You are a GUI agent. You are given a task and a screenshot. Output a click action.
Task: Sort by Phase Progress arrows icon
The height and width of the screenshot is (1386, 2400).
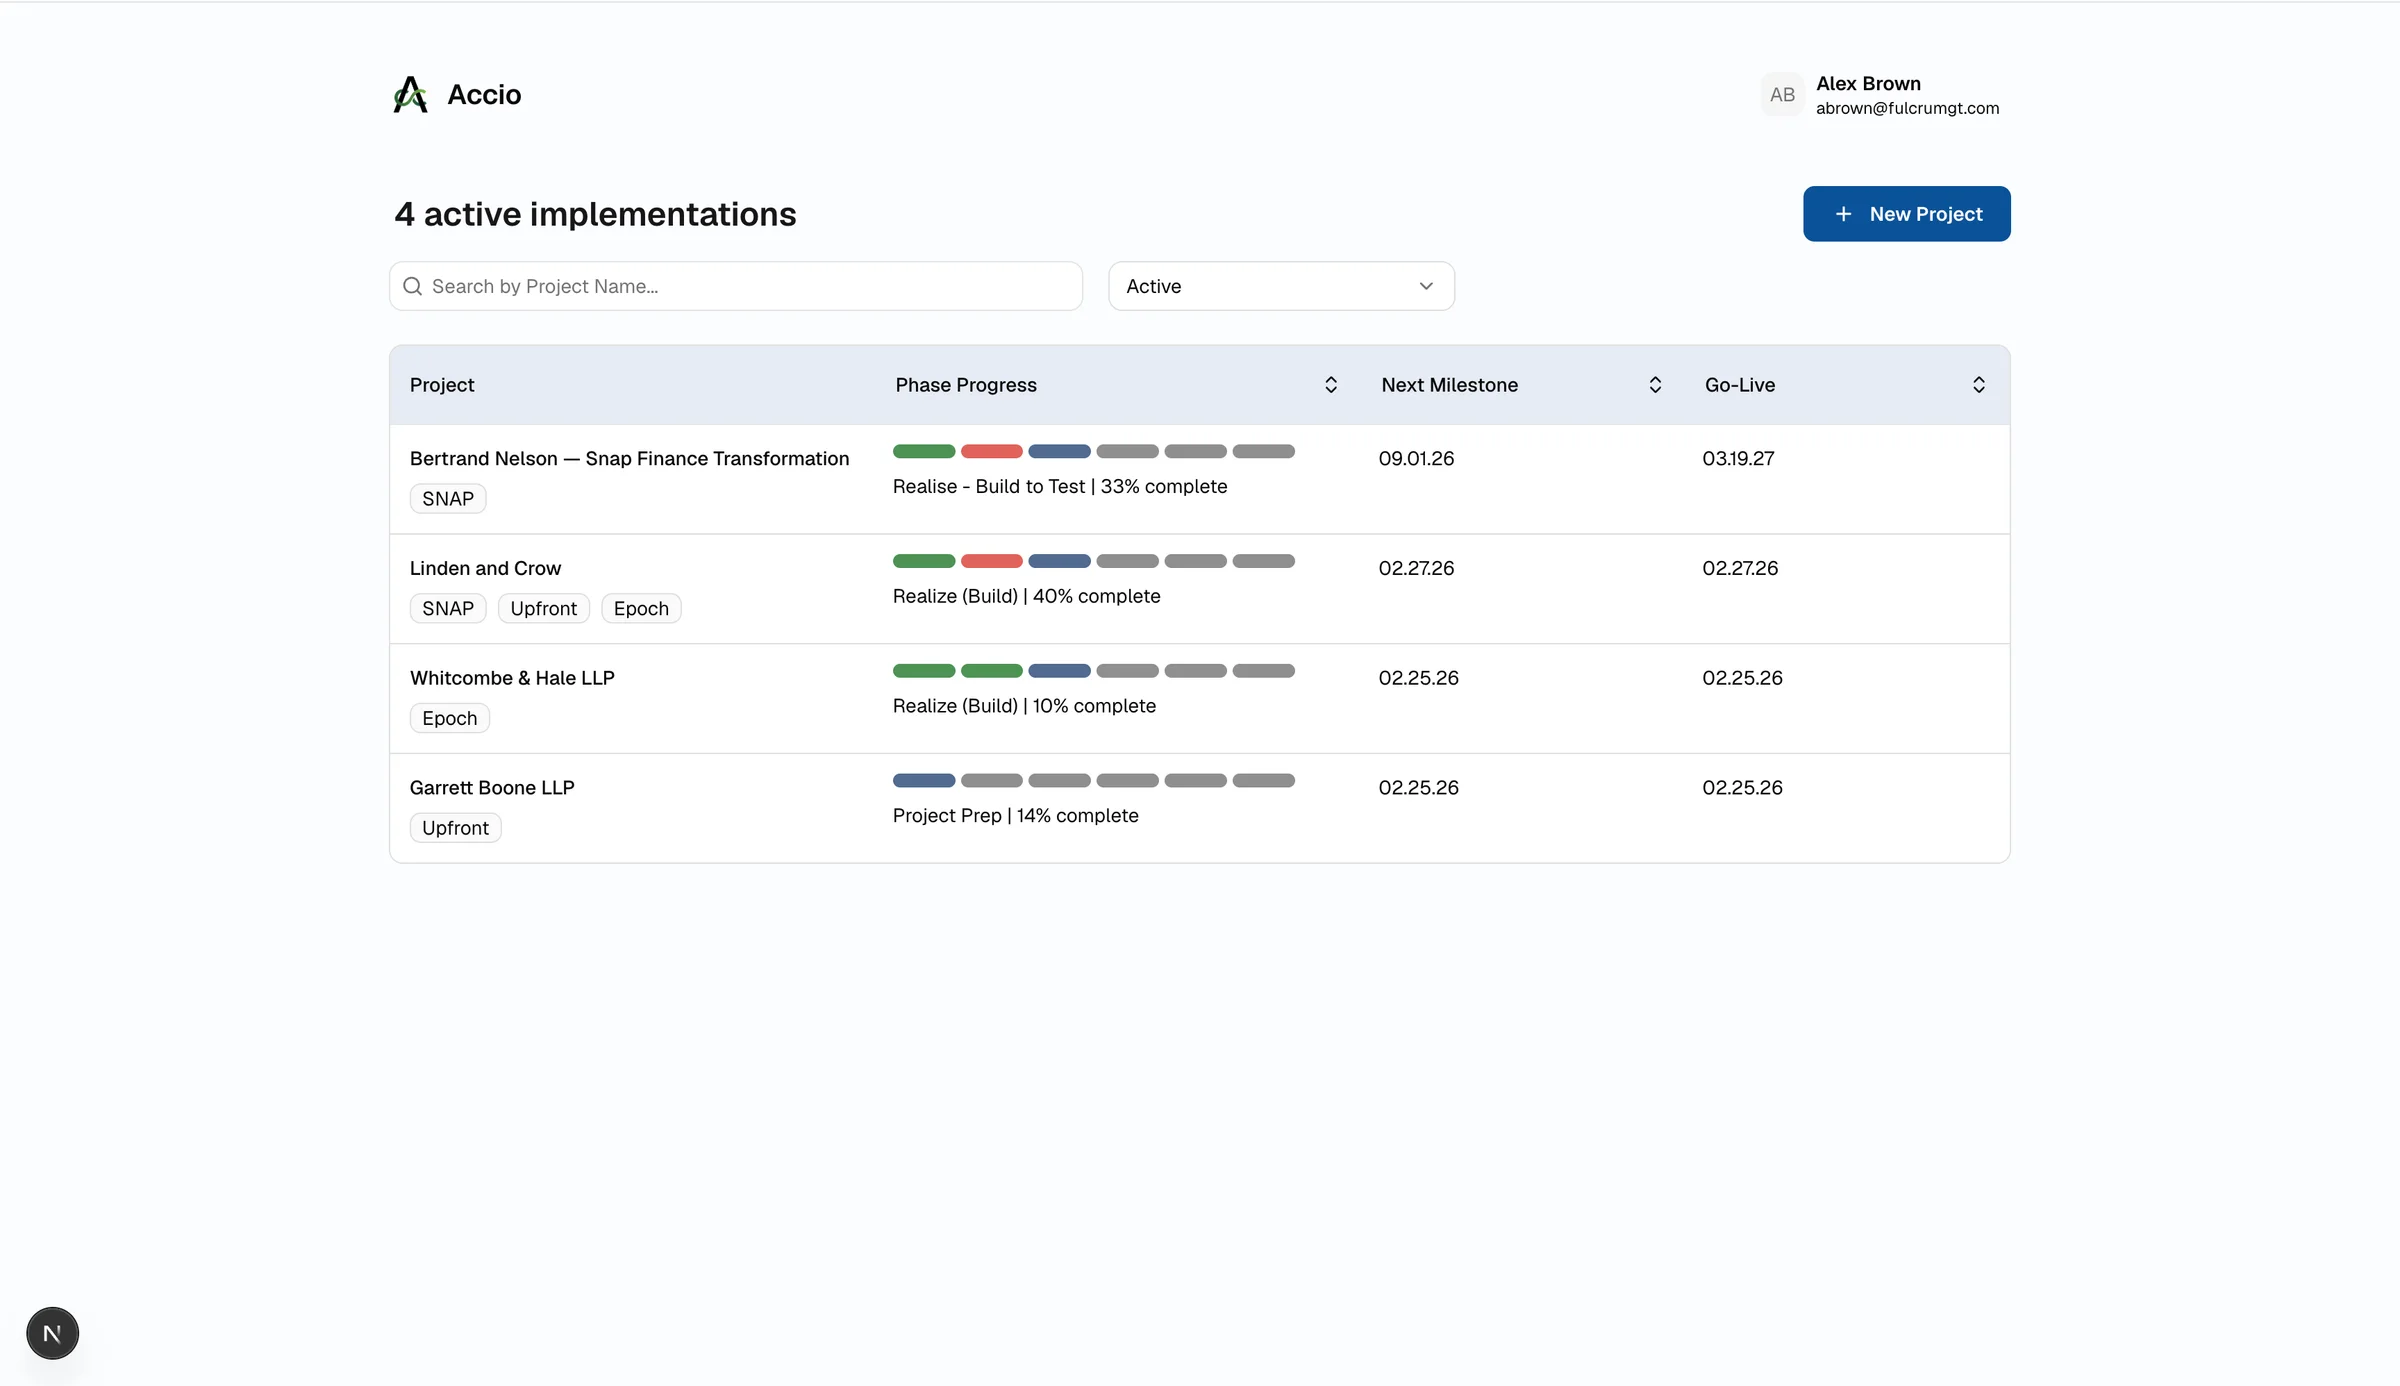pos(1331,385)
